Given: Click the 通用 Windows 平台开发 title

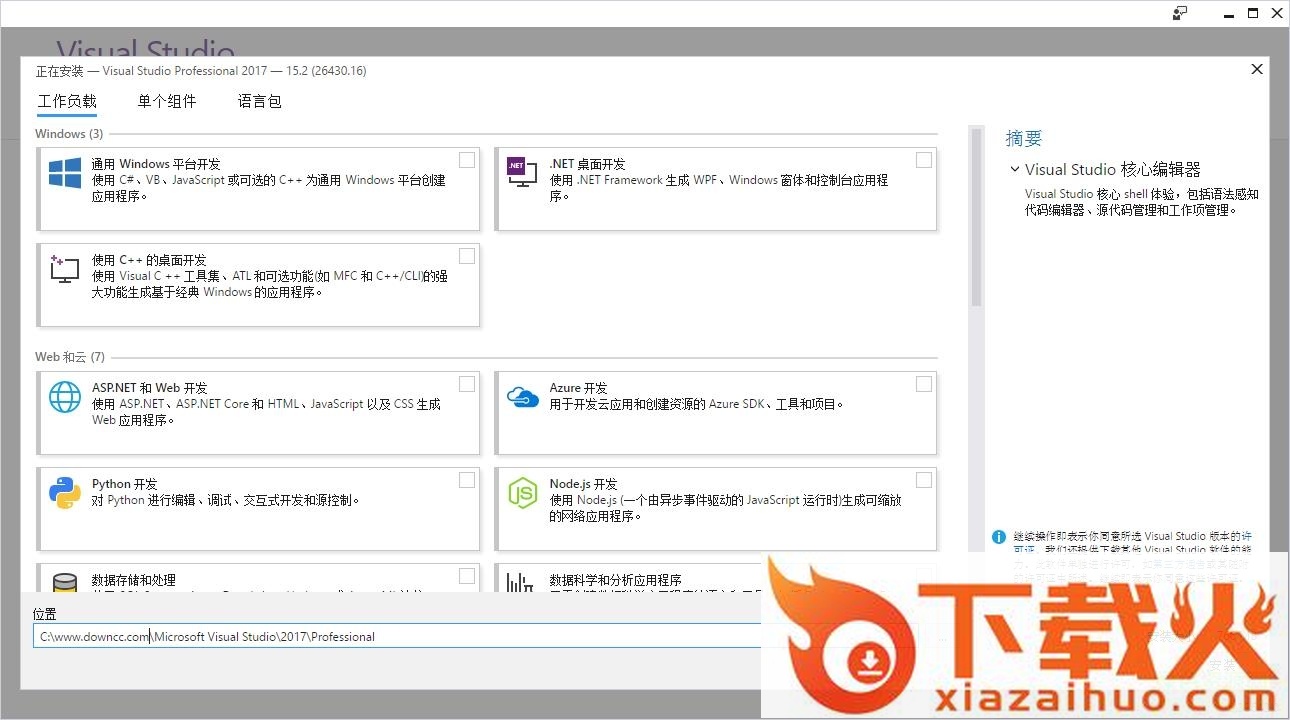Looking at the screenshot, I should (156, 164).
